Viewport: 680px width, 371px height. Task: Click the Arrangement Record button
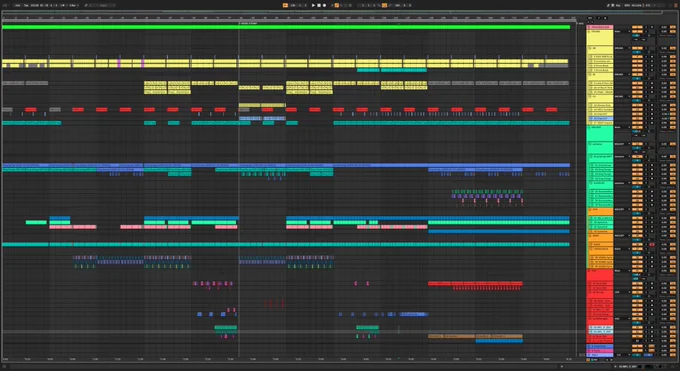point(324,5)
